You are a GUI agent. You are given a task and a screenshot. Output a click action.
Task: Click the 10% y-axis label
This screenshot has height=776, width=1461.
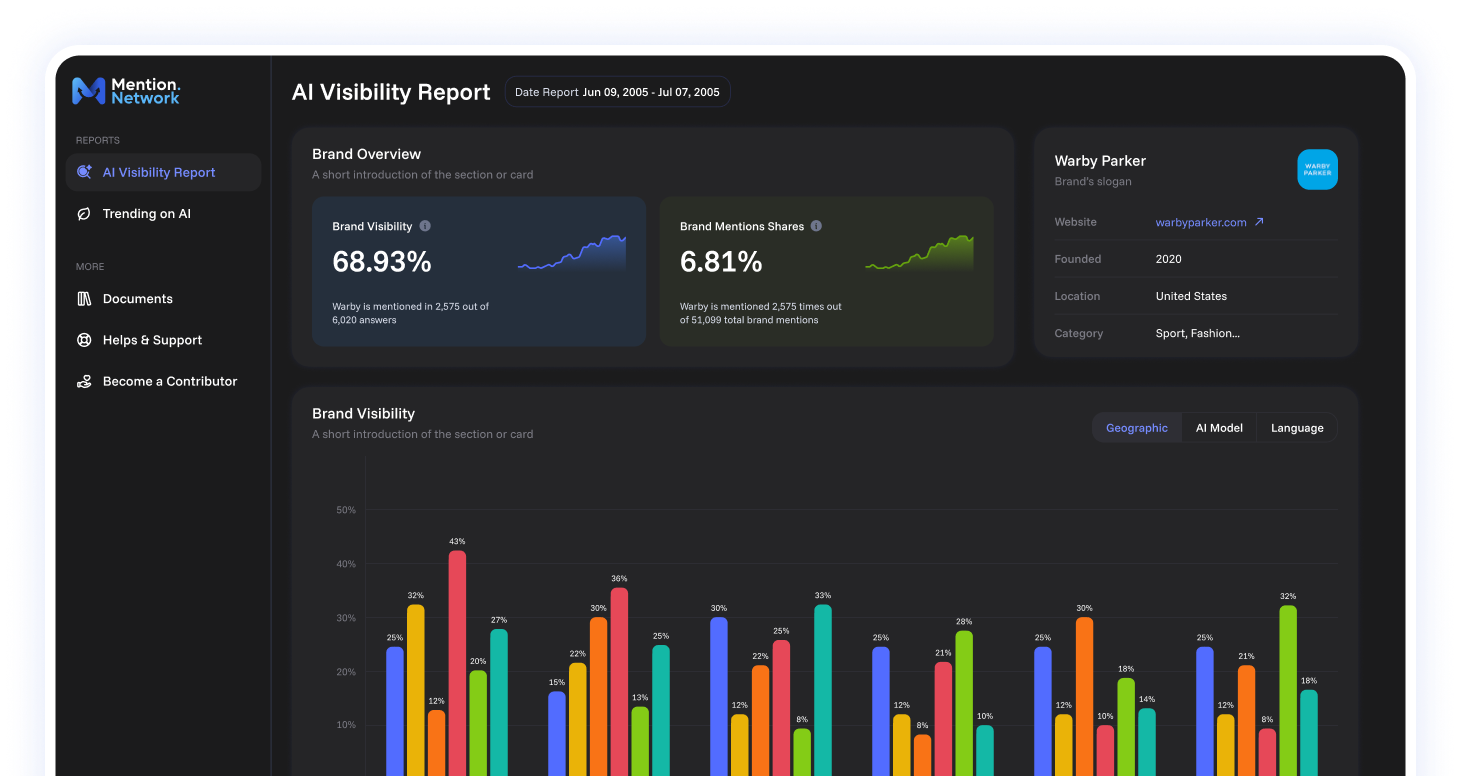tap(346, 725)
